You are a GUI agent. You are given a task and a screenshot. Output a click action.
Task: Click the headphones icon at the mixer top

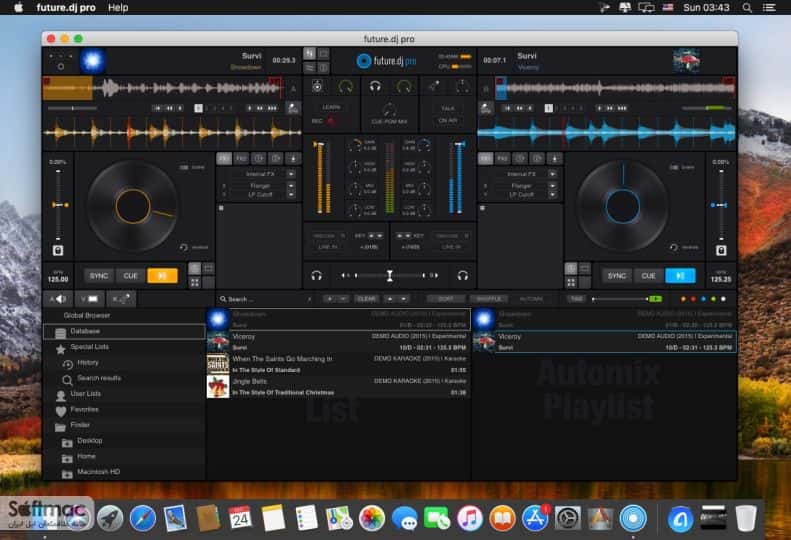[375, 86]
